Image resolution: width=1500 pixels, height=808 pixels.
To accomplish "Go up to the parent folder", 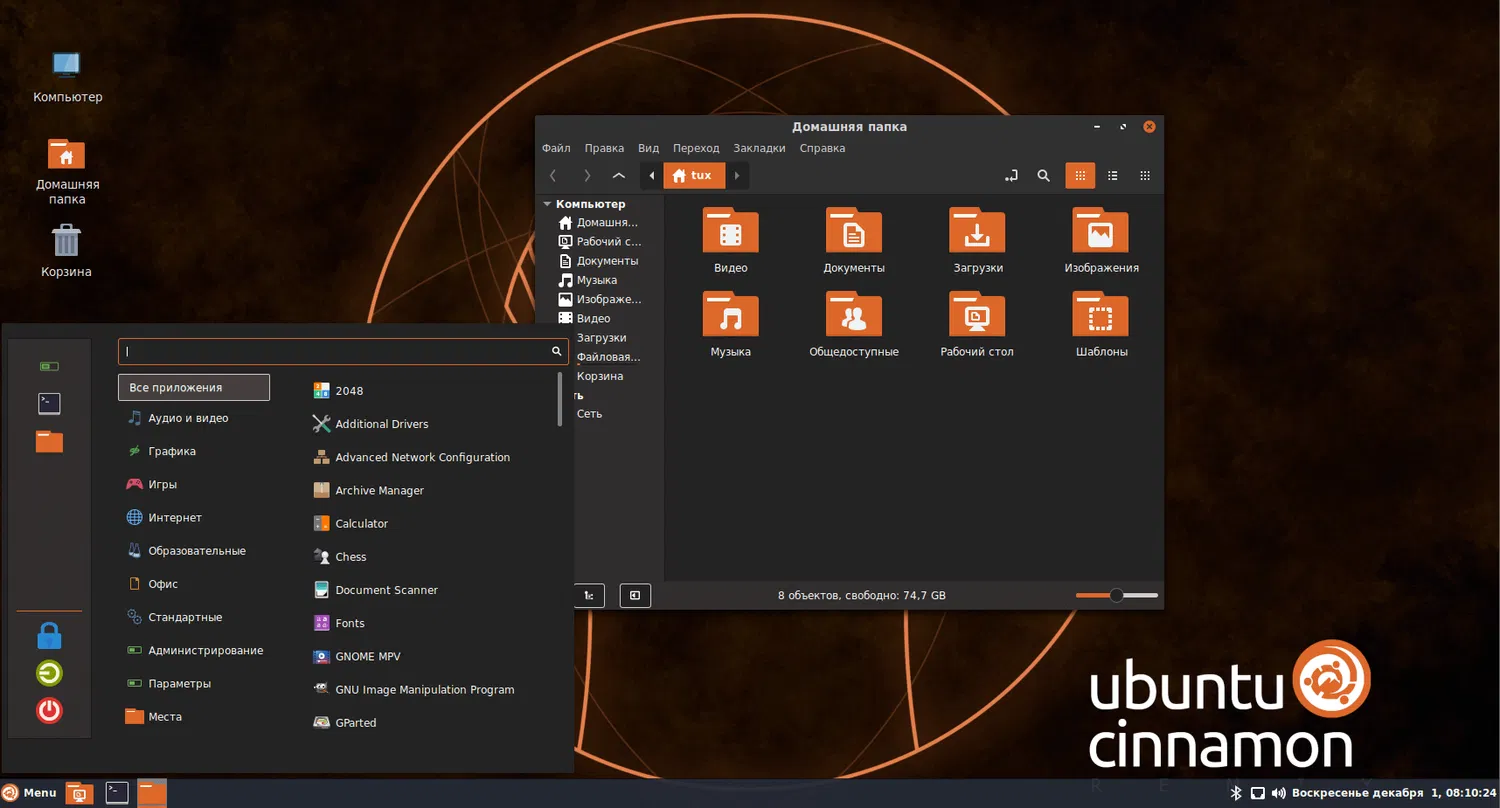I will click(x=618, y=176).
